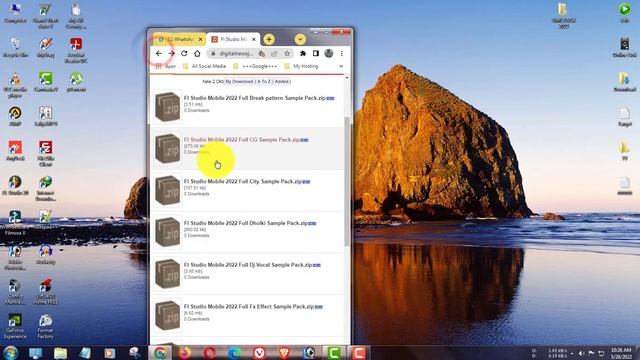
Task: Launch Microsoft Edge from the taskbar
Action: point(234,353)
